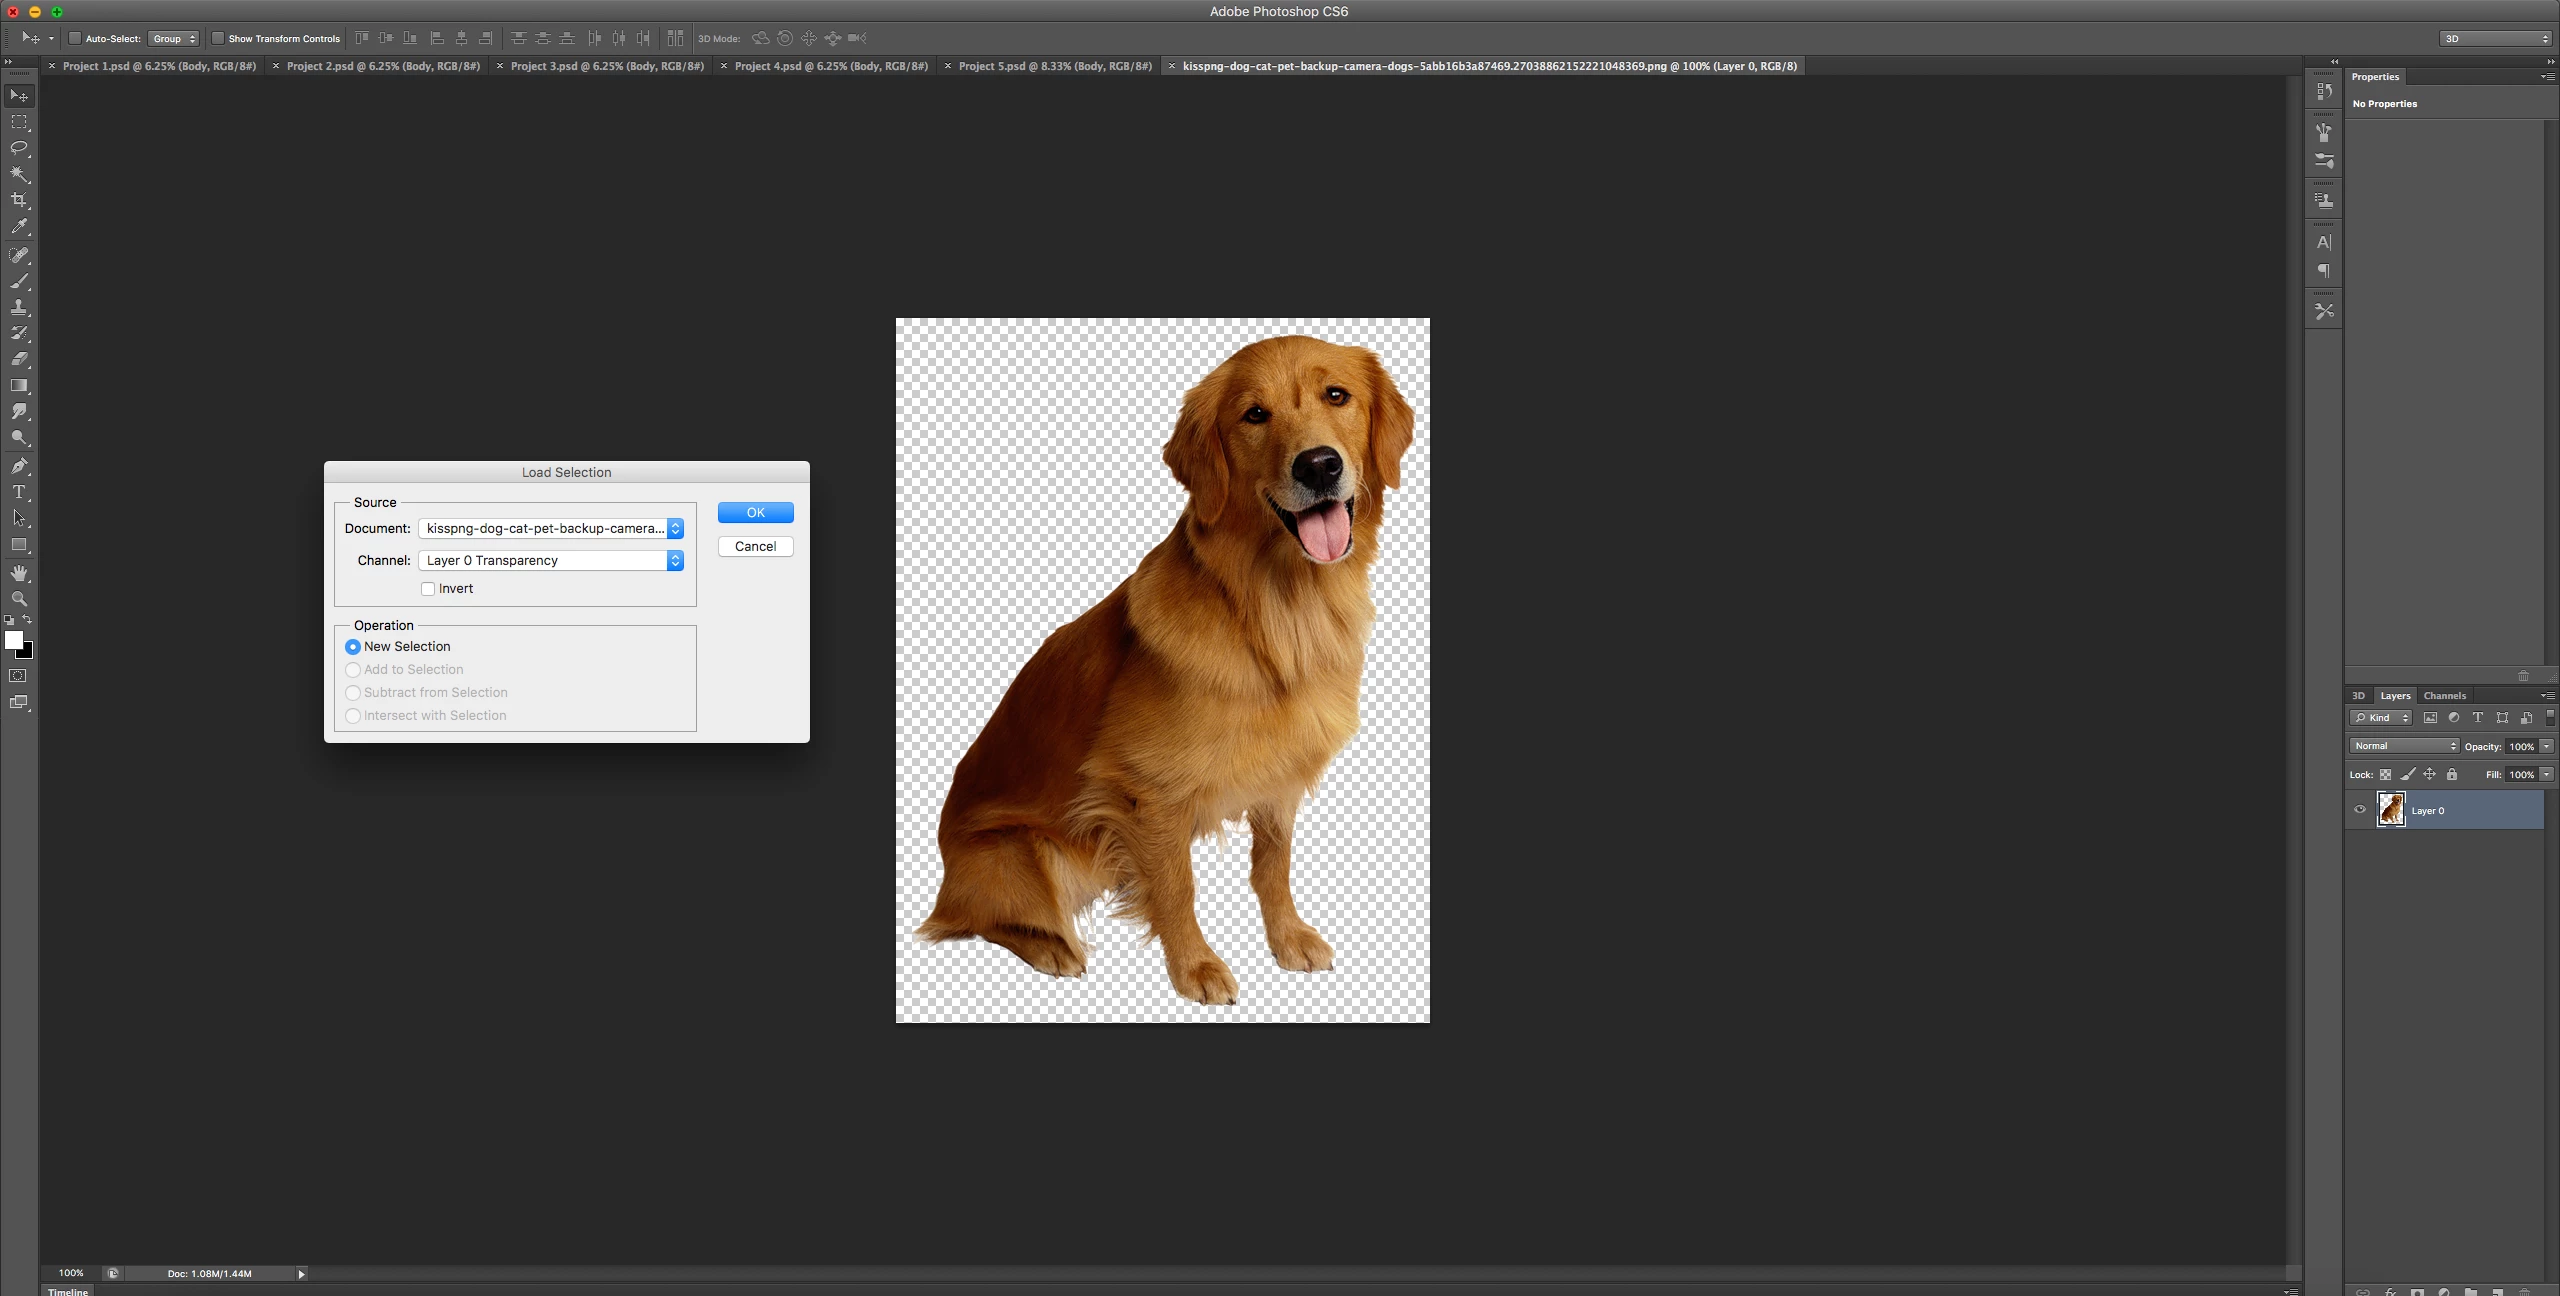Select the Pen tool

click(x=19, y=466)
